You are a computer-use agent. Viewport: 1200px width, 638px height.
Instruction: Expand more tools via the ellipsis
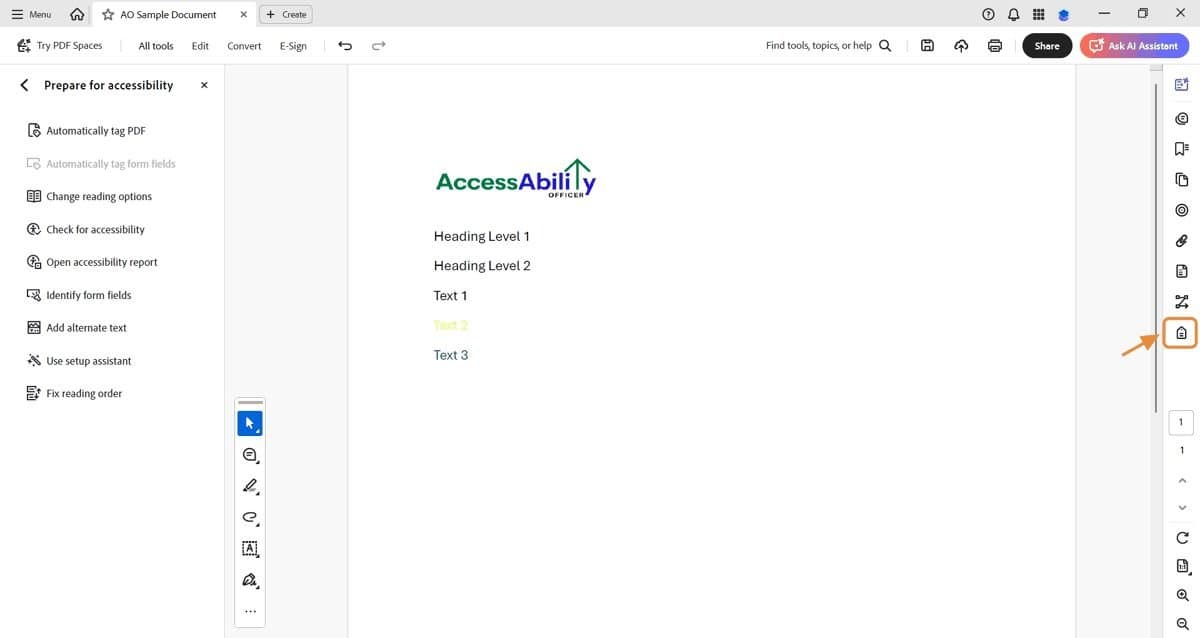249,610
